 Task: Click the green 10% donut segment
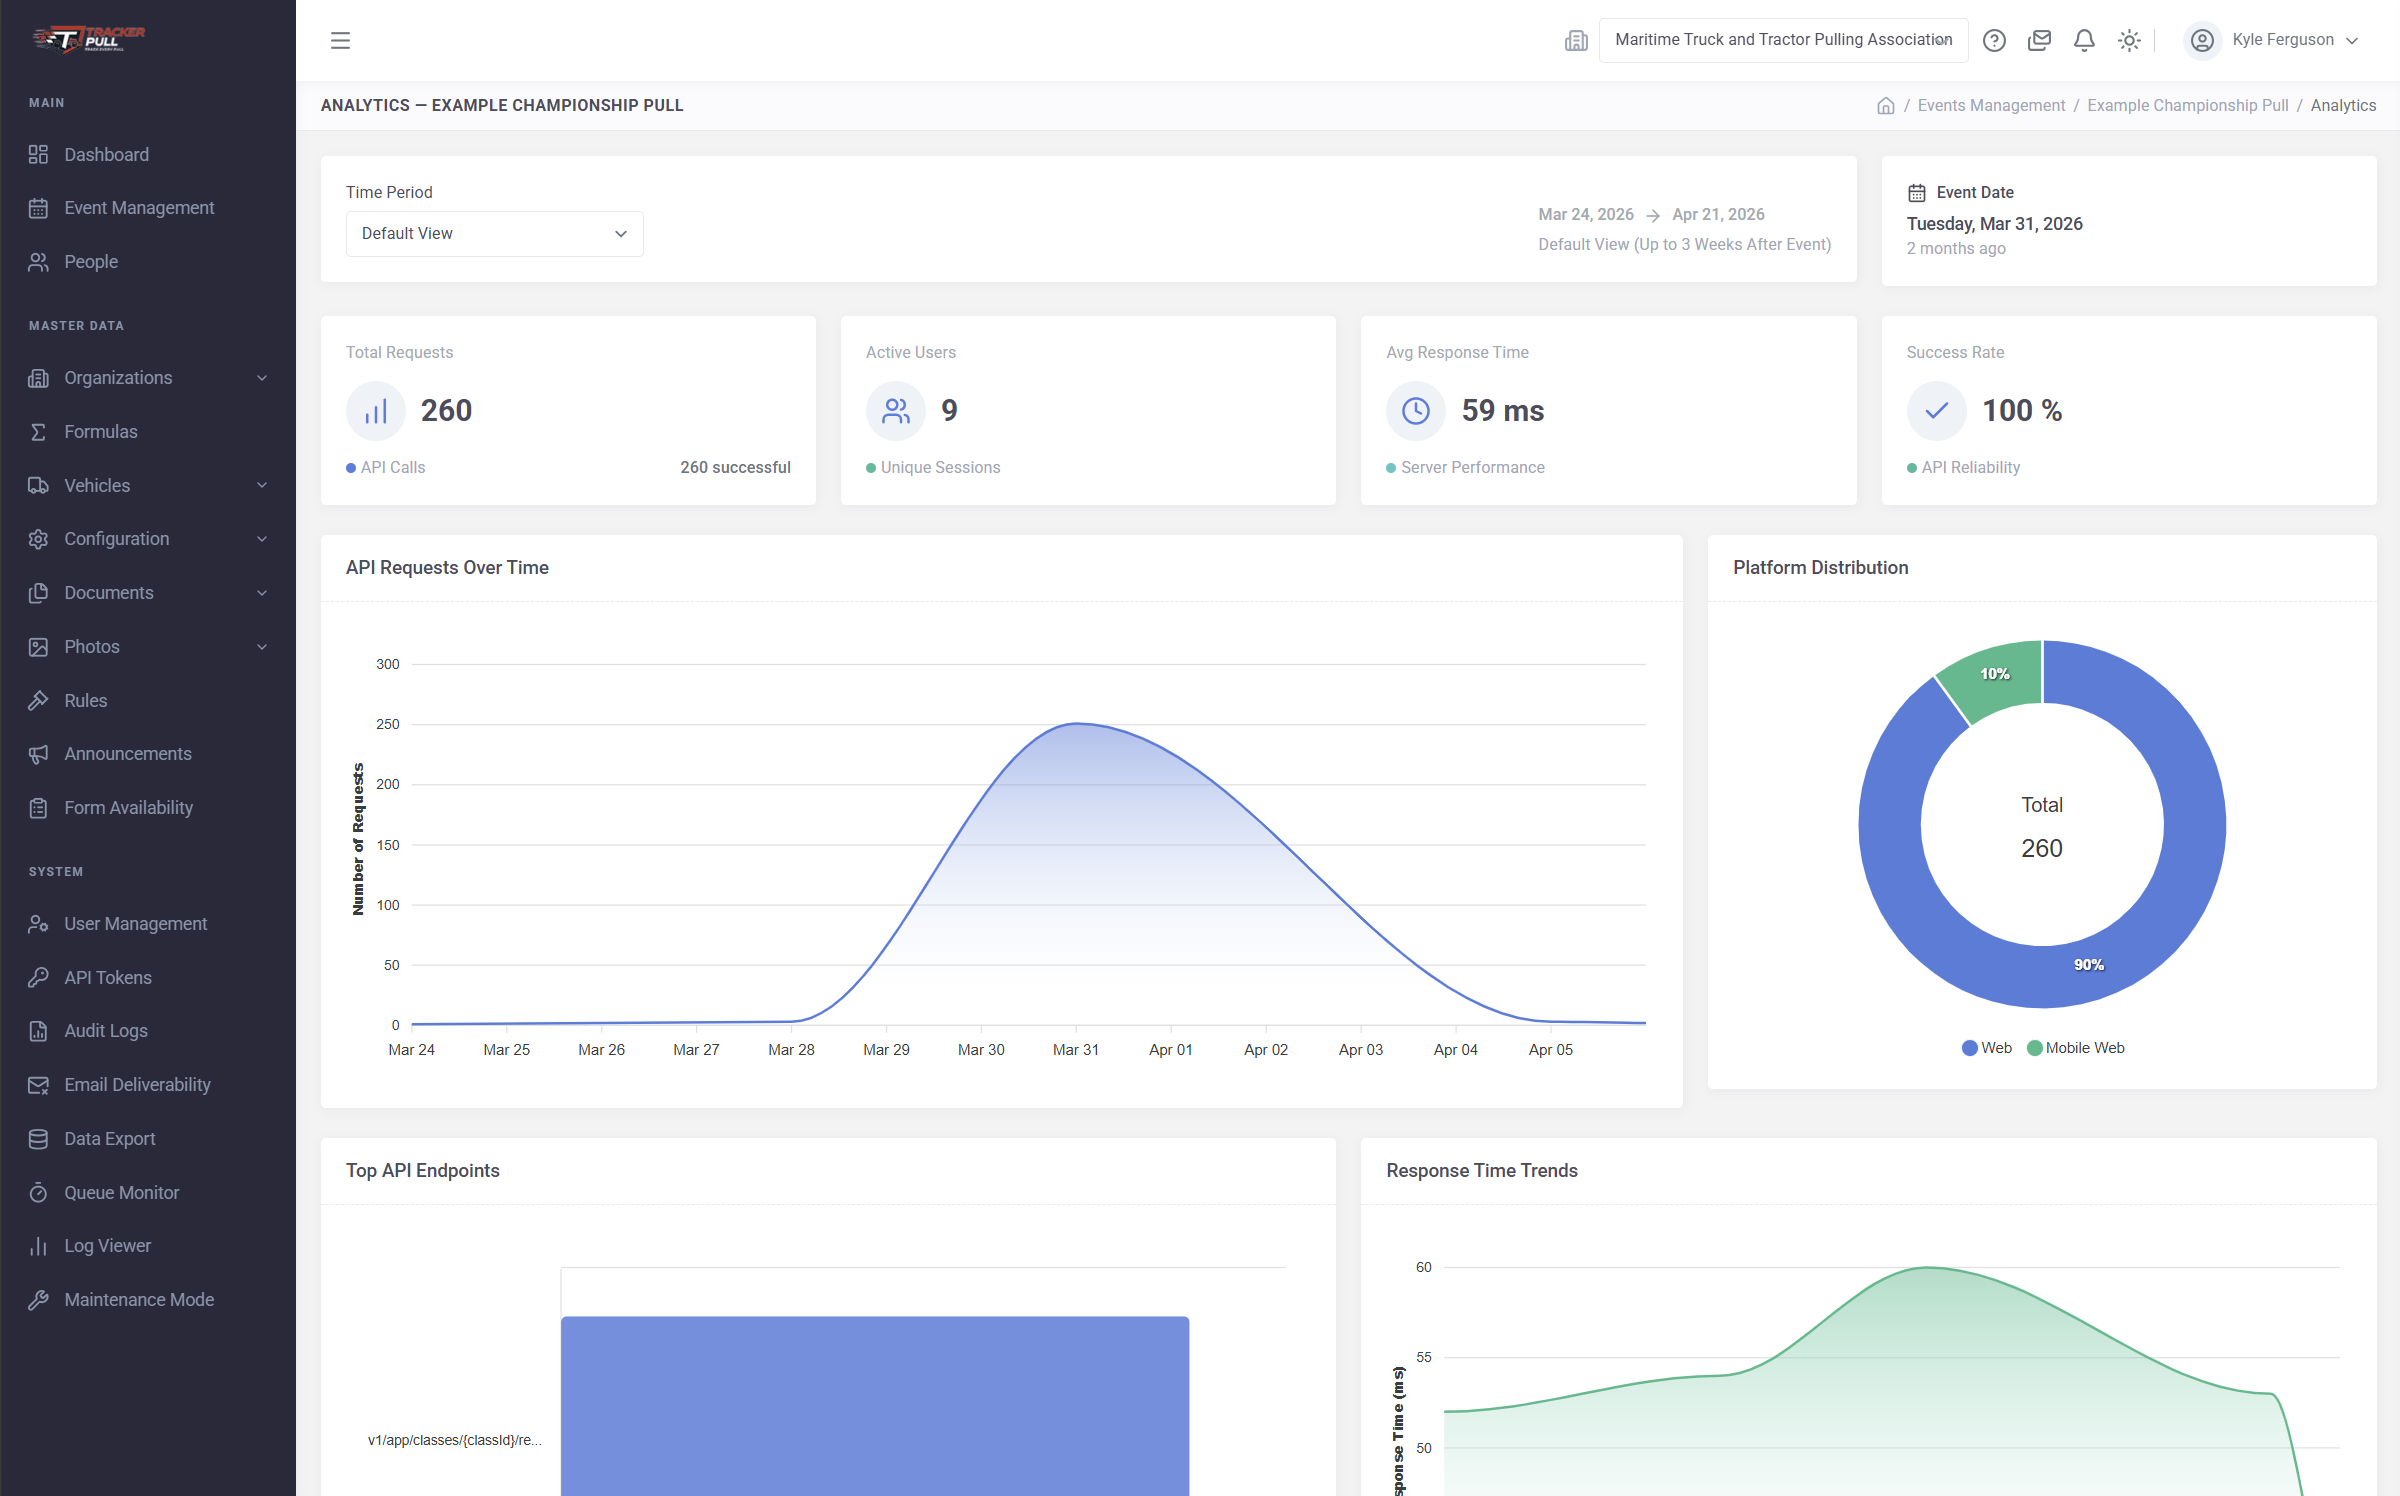1995,674
